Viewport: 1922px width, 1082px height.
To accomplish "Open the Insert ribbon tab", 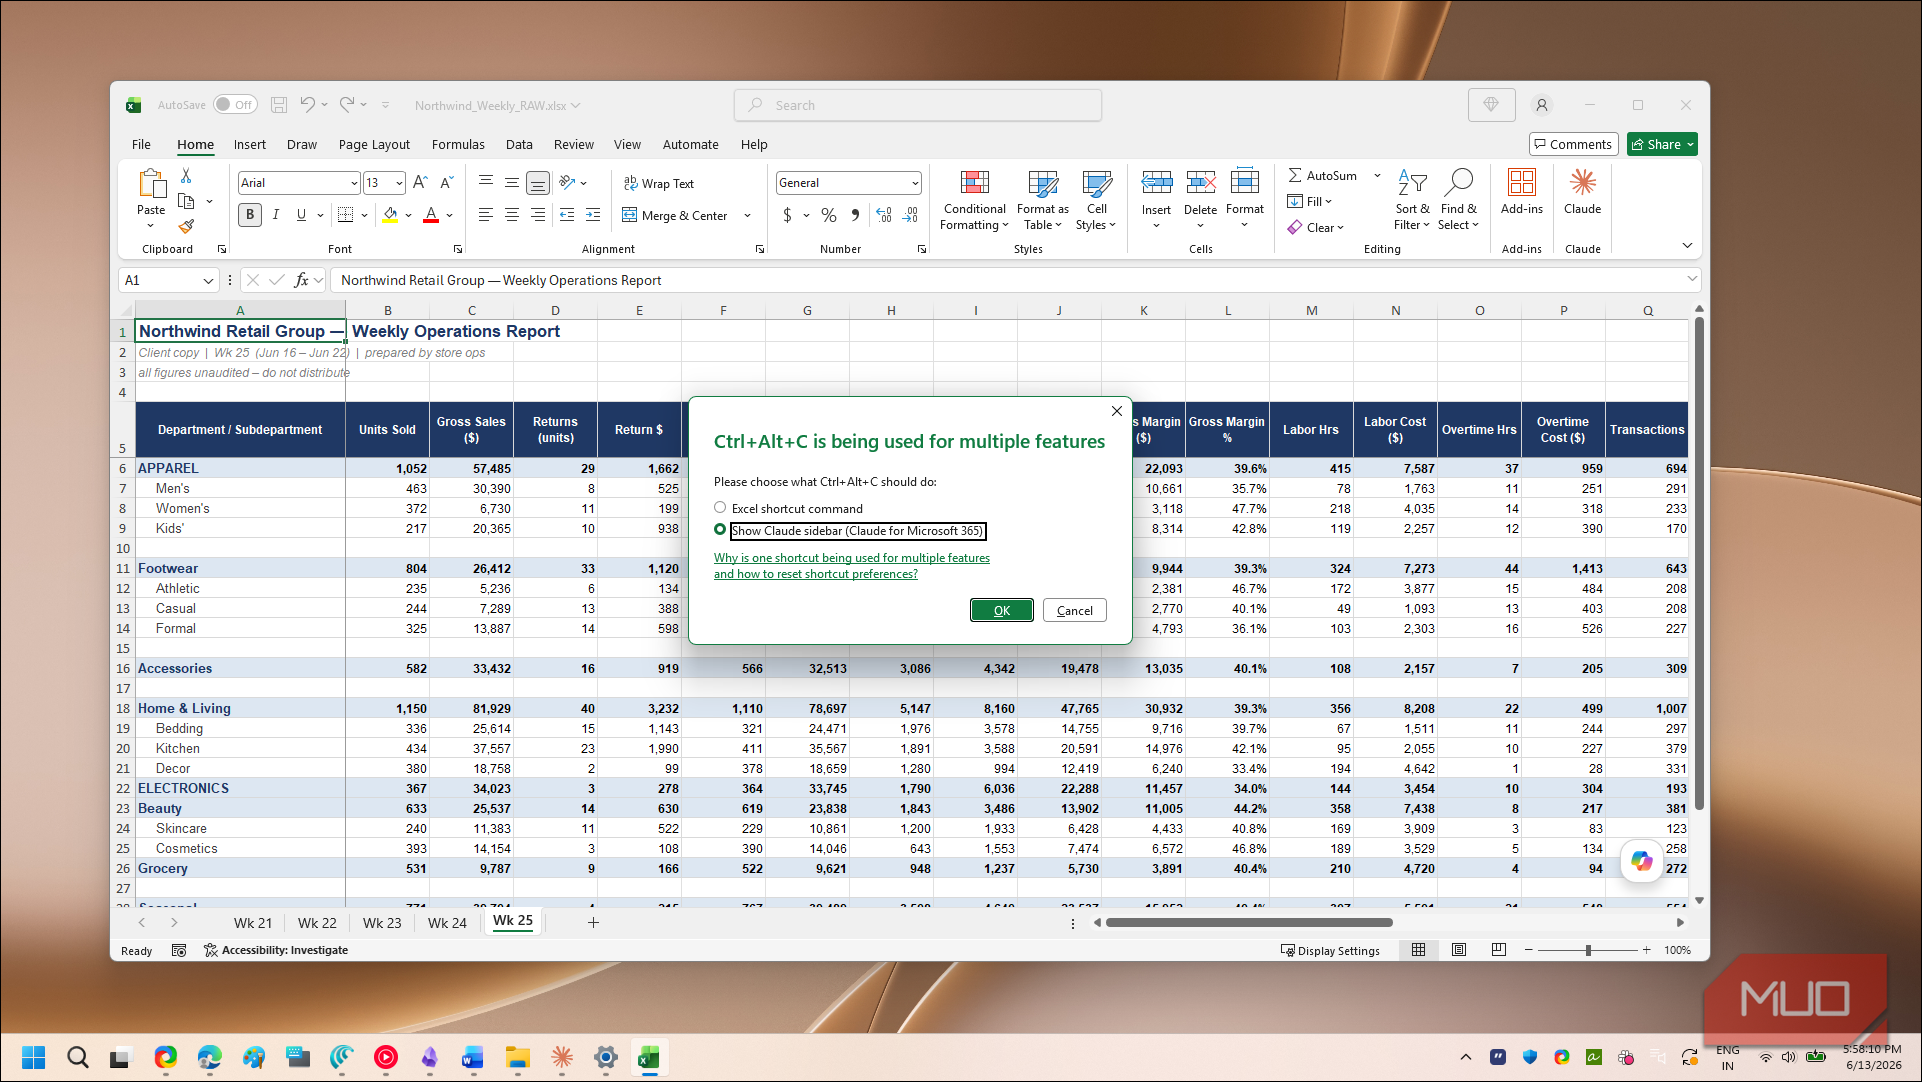I will [249, 145].
